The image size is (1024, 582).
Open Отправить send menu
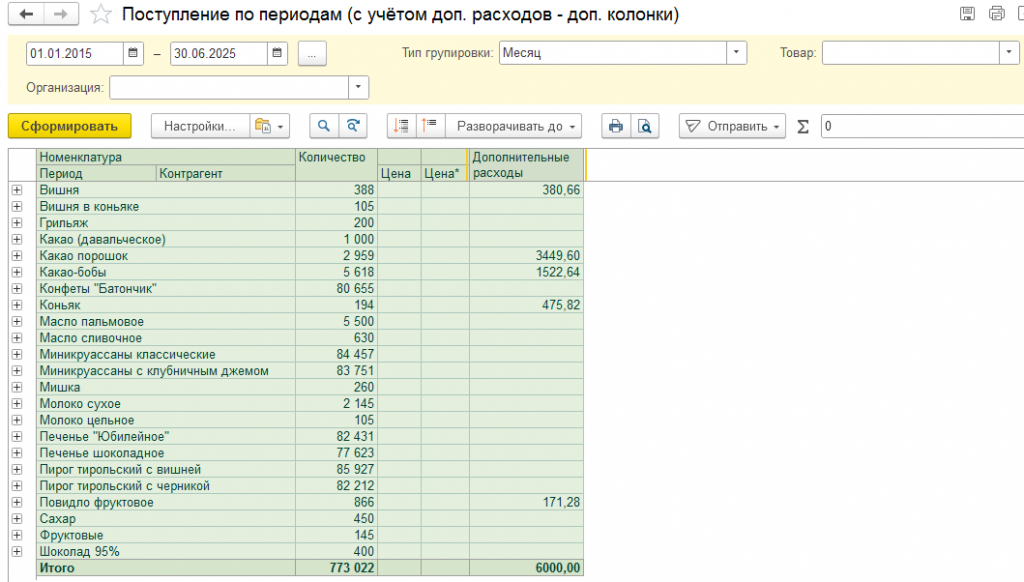[732, 126]
